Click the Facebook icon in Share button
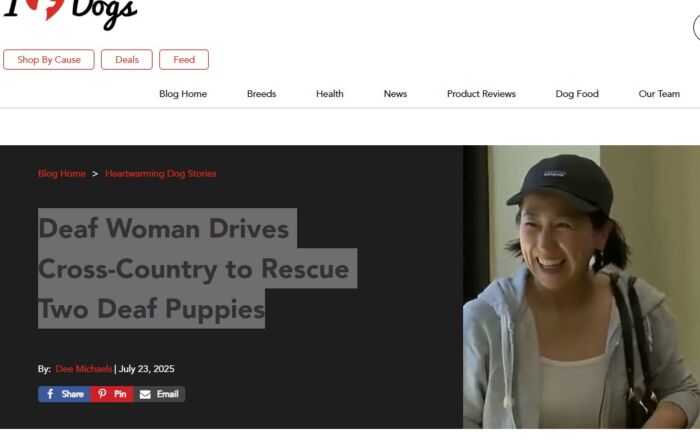This screenshot has height=441, width=700. [50, 394]
